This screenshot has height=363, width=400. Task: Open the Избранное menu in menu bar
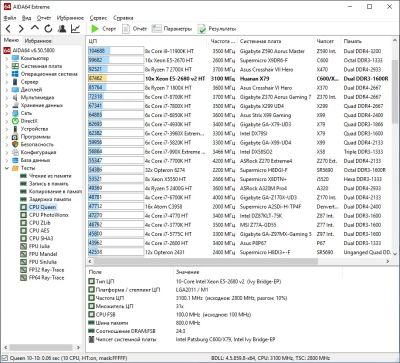click(x=70, y=18)
